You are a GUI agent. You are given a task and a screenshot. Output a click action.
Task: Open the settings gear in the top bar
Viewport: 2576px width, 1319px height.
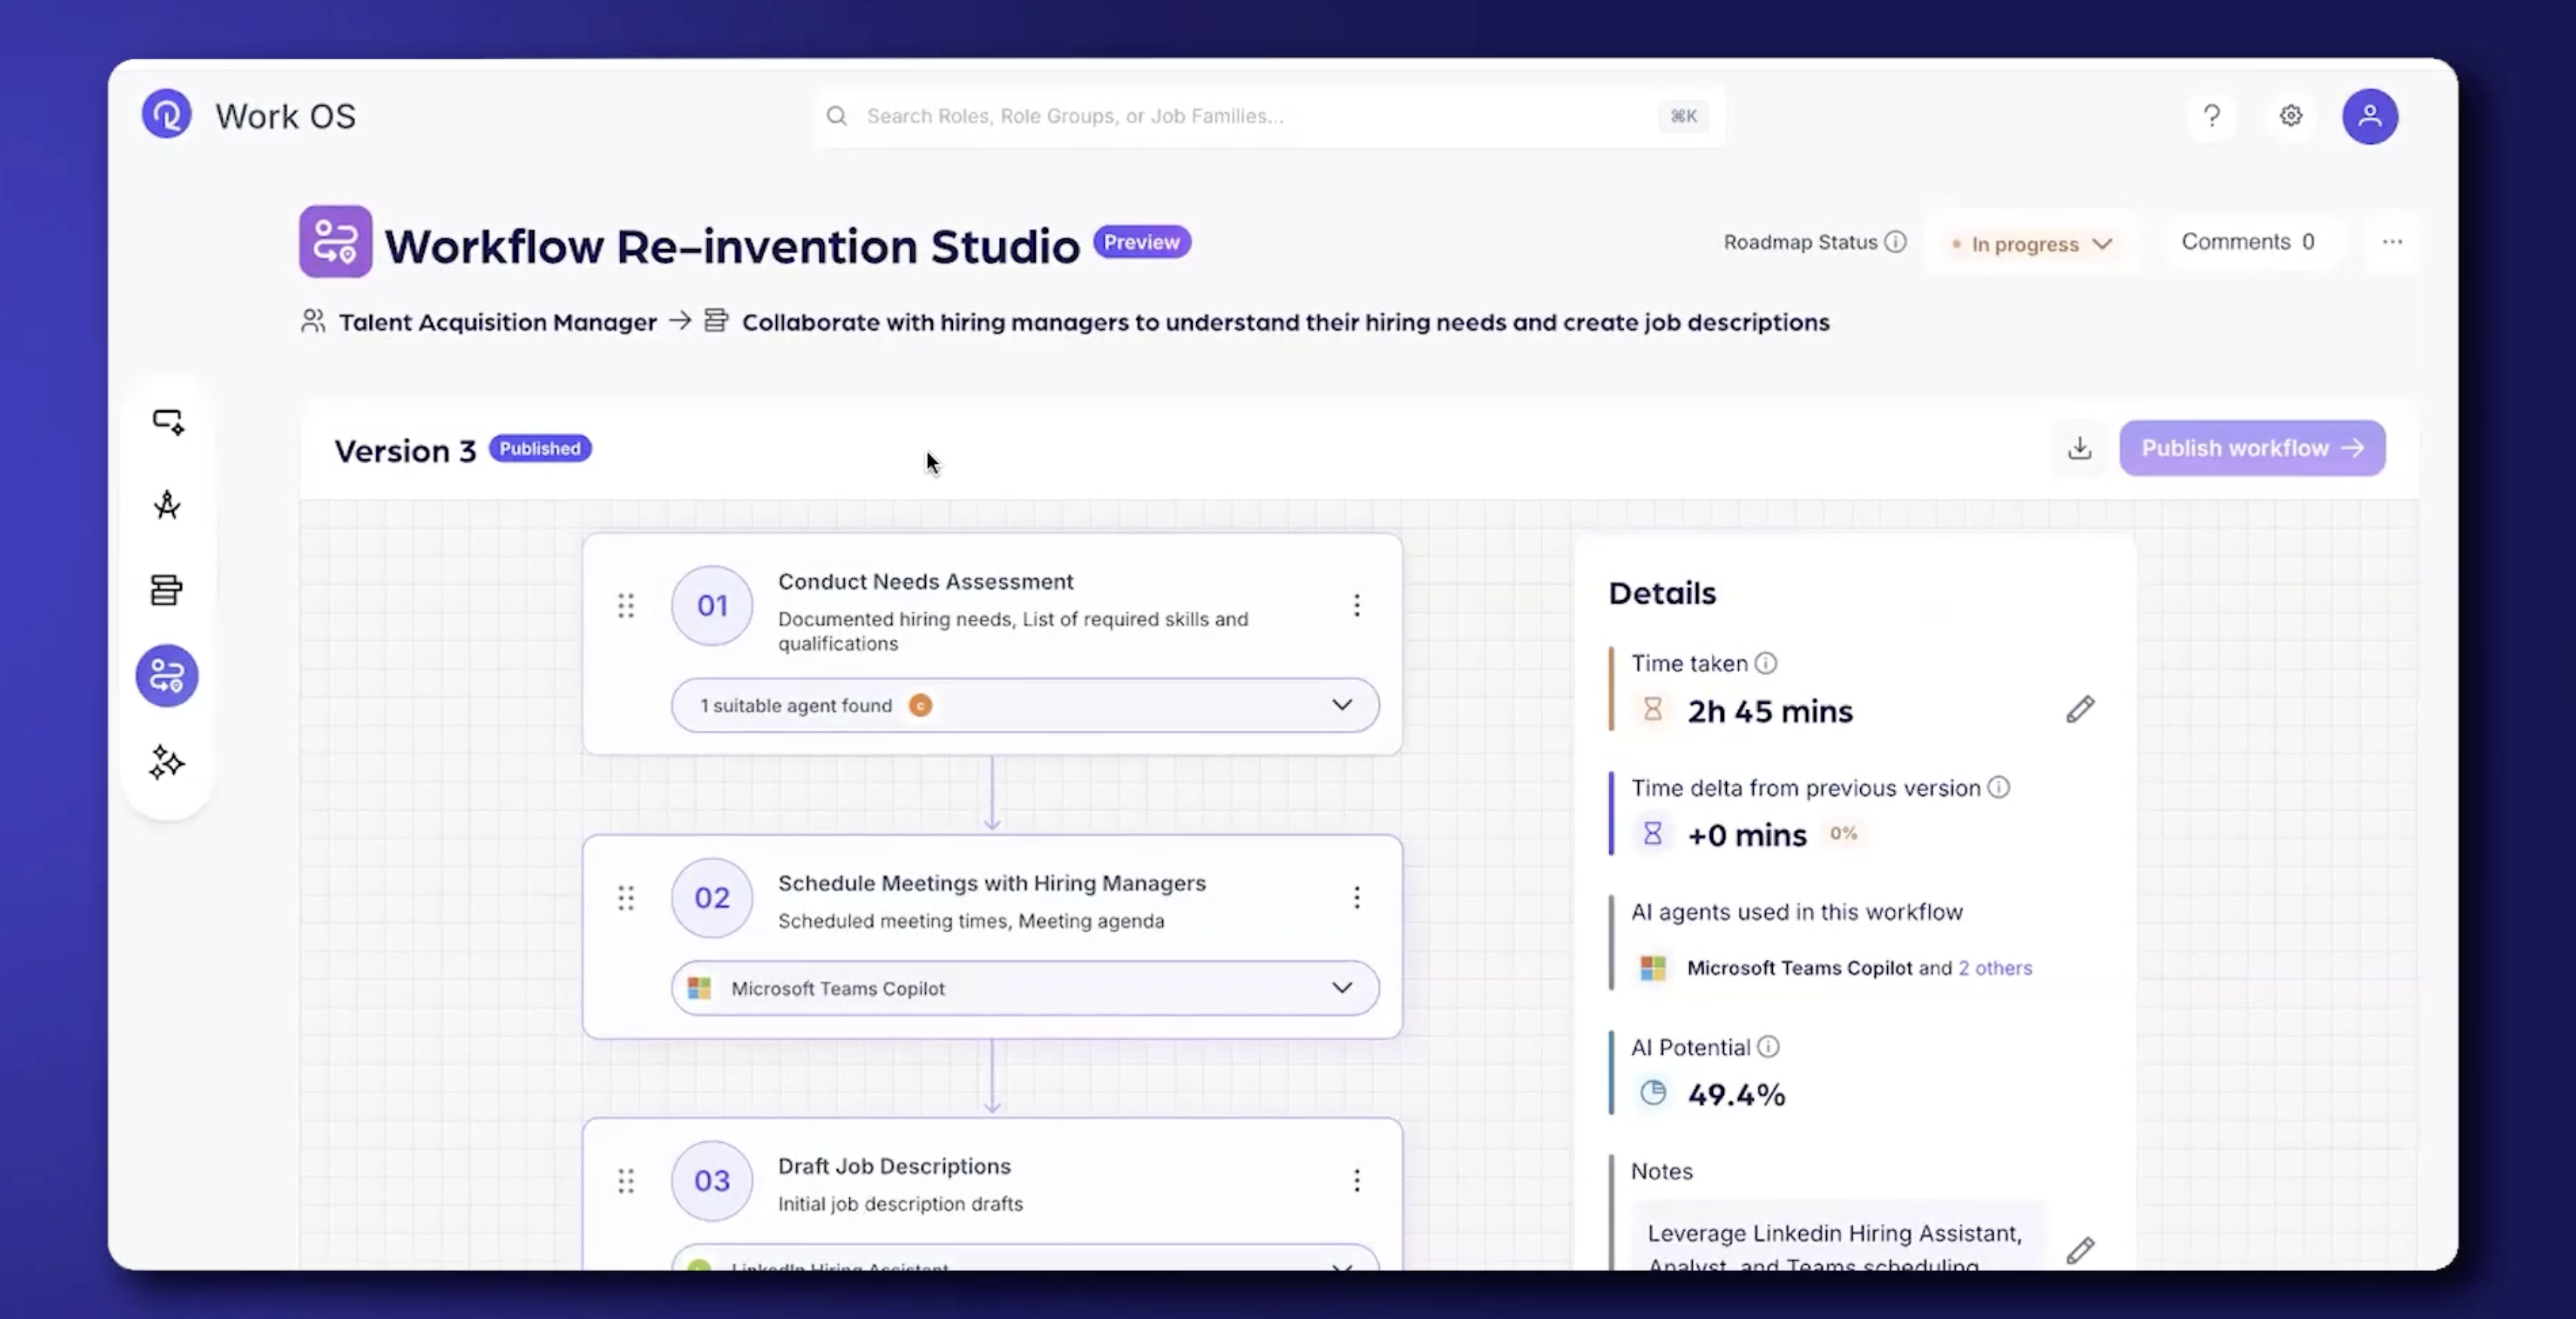[2291, 115]
